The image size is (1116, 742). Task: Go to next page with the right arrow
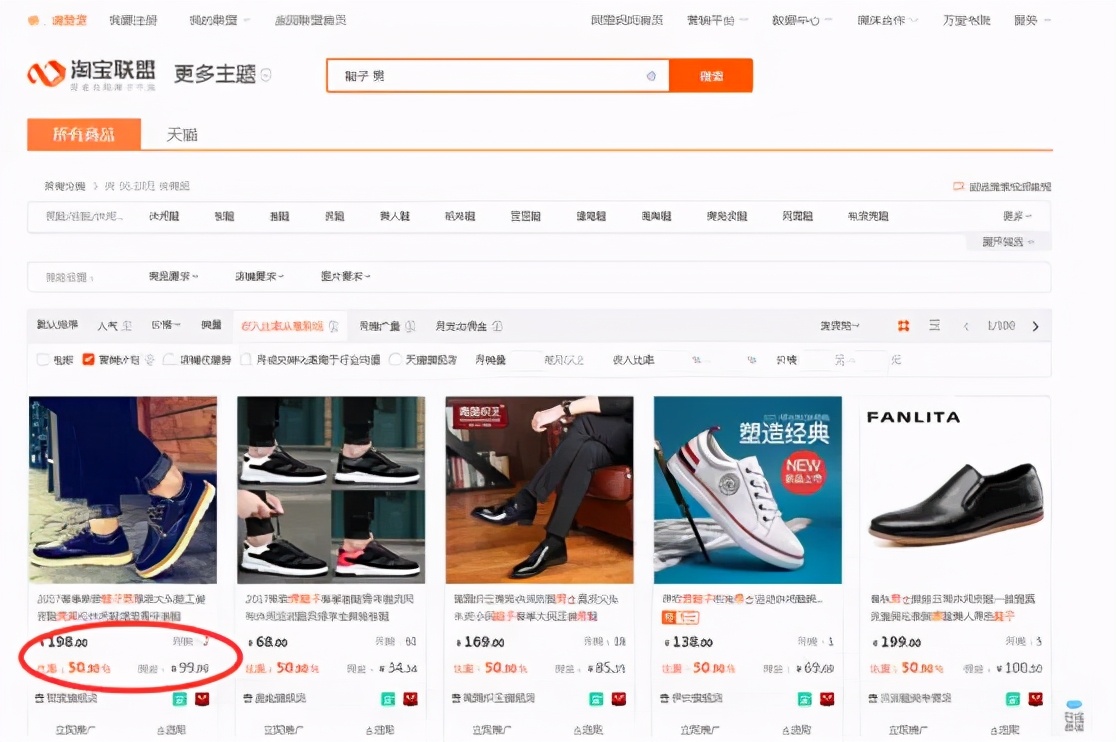pyautogui.click(x=1036, y=326)
